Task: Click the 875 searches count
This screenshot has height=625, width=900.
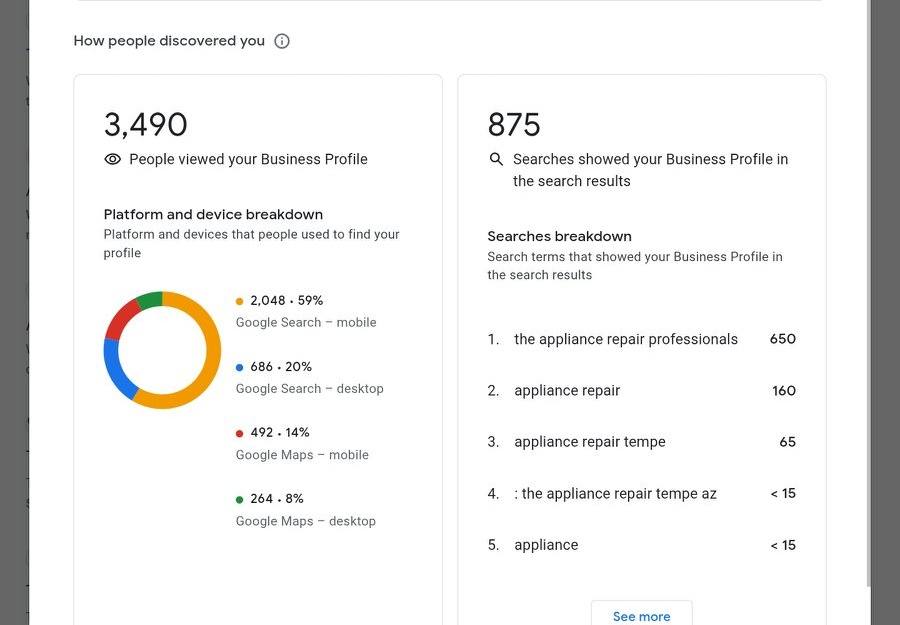Action: (514, 125)
